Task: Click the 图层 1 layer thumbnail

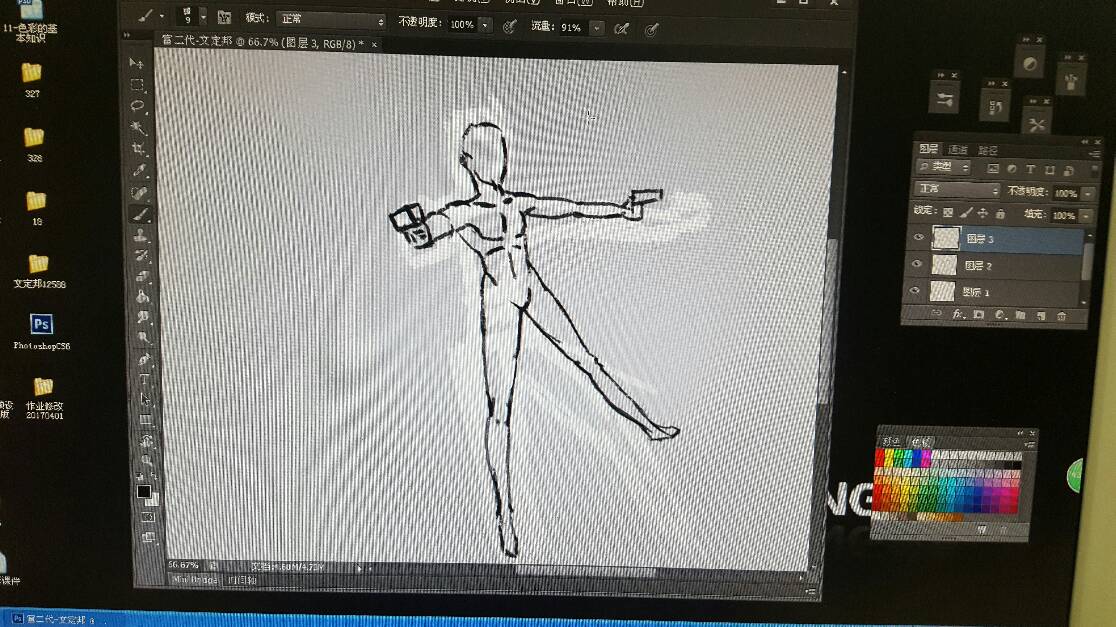Action: [942, 290]
